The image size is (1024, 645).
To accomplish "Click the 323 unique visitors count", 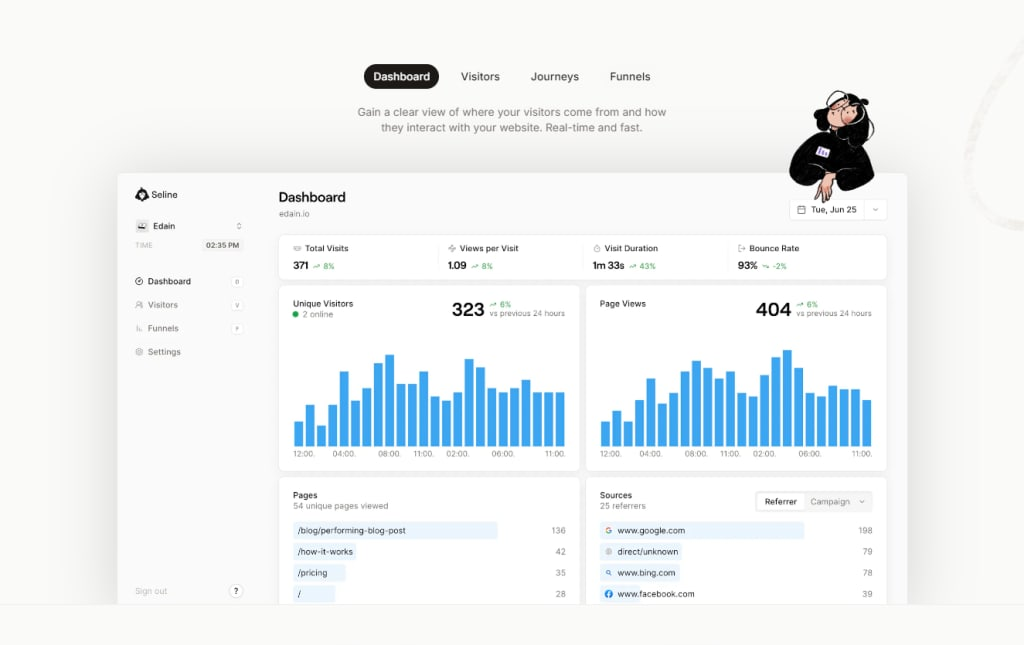I will coord(468,309).
